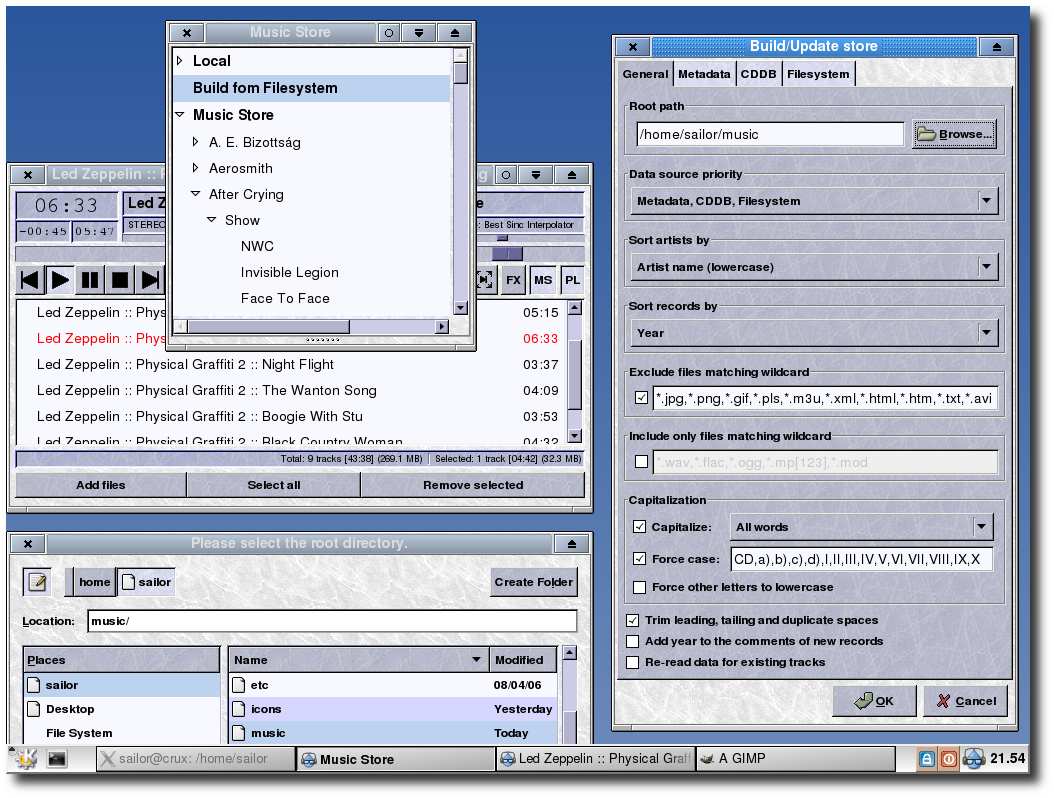
Task: Toggle the MS music store button
Action: pyautogui.click(x=543, y=280)
